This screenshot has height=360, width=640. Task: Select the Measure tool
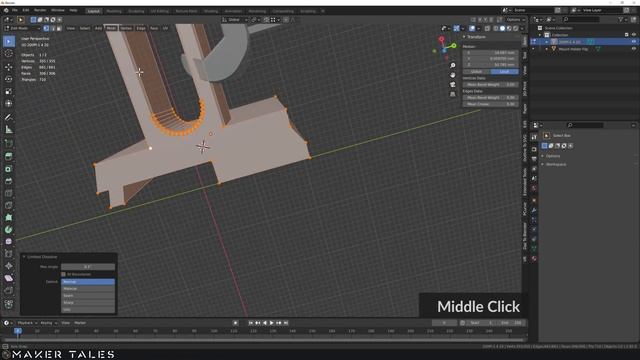[9, 129]
